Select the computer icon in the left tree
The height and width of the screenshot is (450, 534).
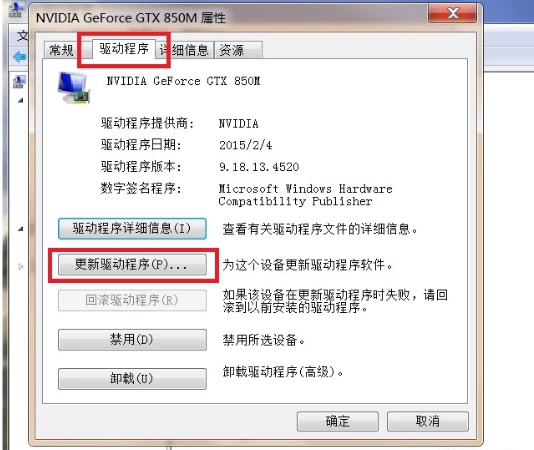click(x=19, y=82)
